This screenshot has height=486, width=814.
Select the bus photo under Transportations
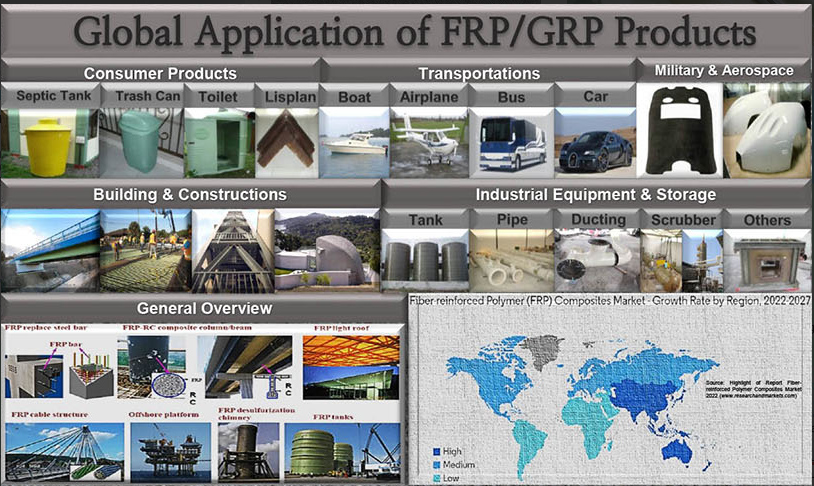pyautogui.click(x=510, y=143)
